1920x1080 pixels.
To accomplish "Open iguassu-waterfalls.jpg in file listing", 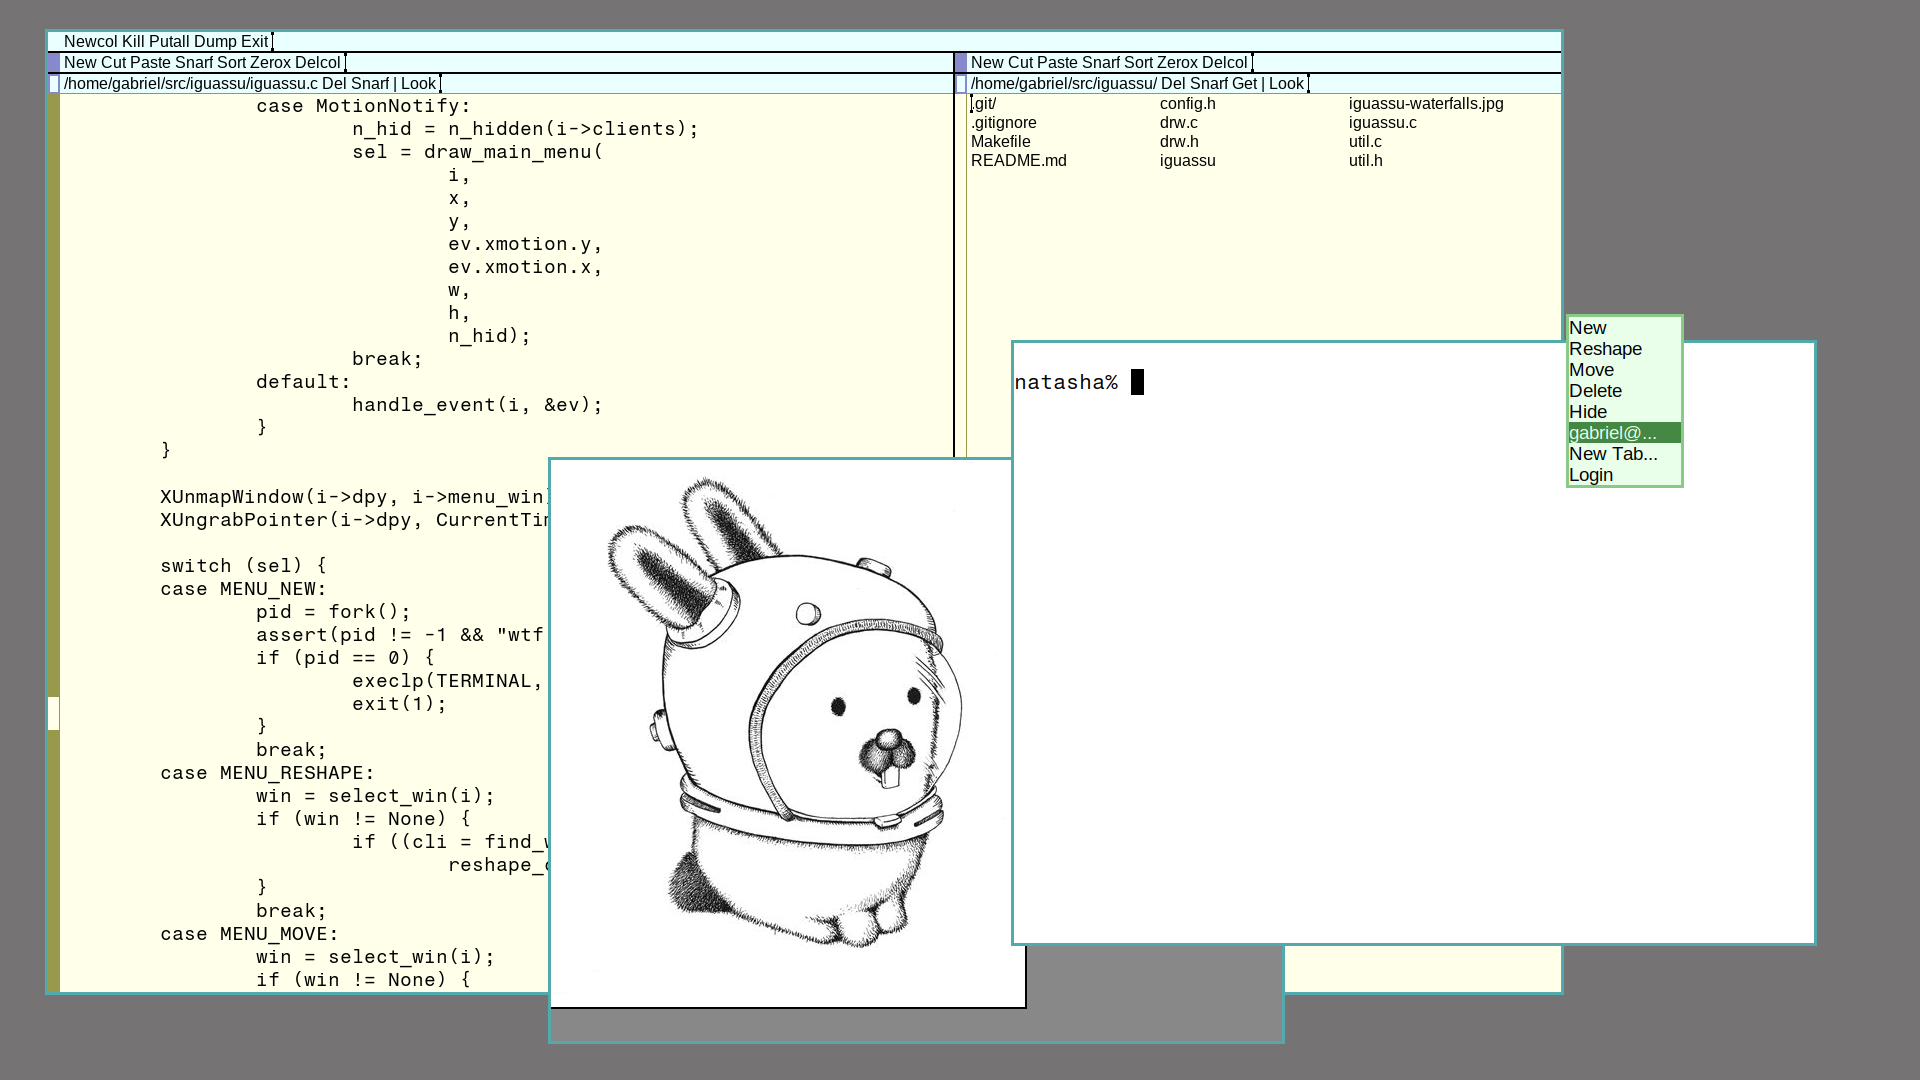I will tap(1425, 104).
